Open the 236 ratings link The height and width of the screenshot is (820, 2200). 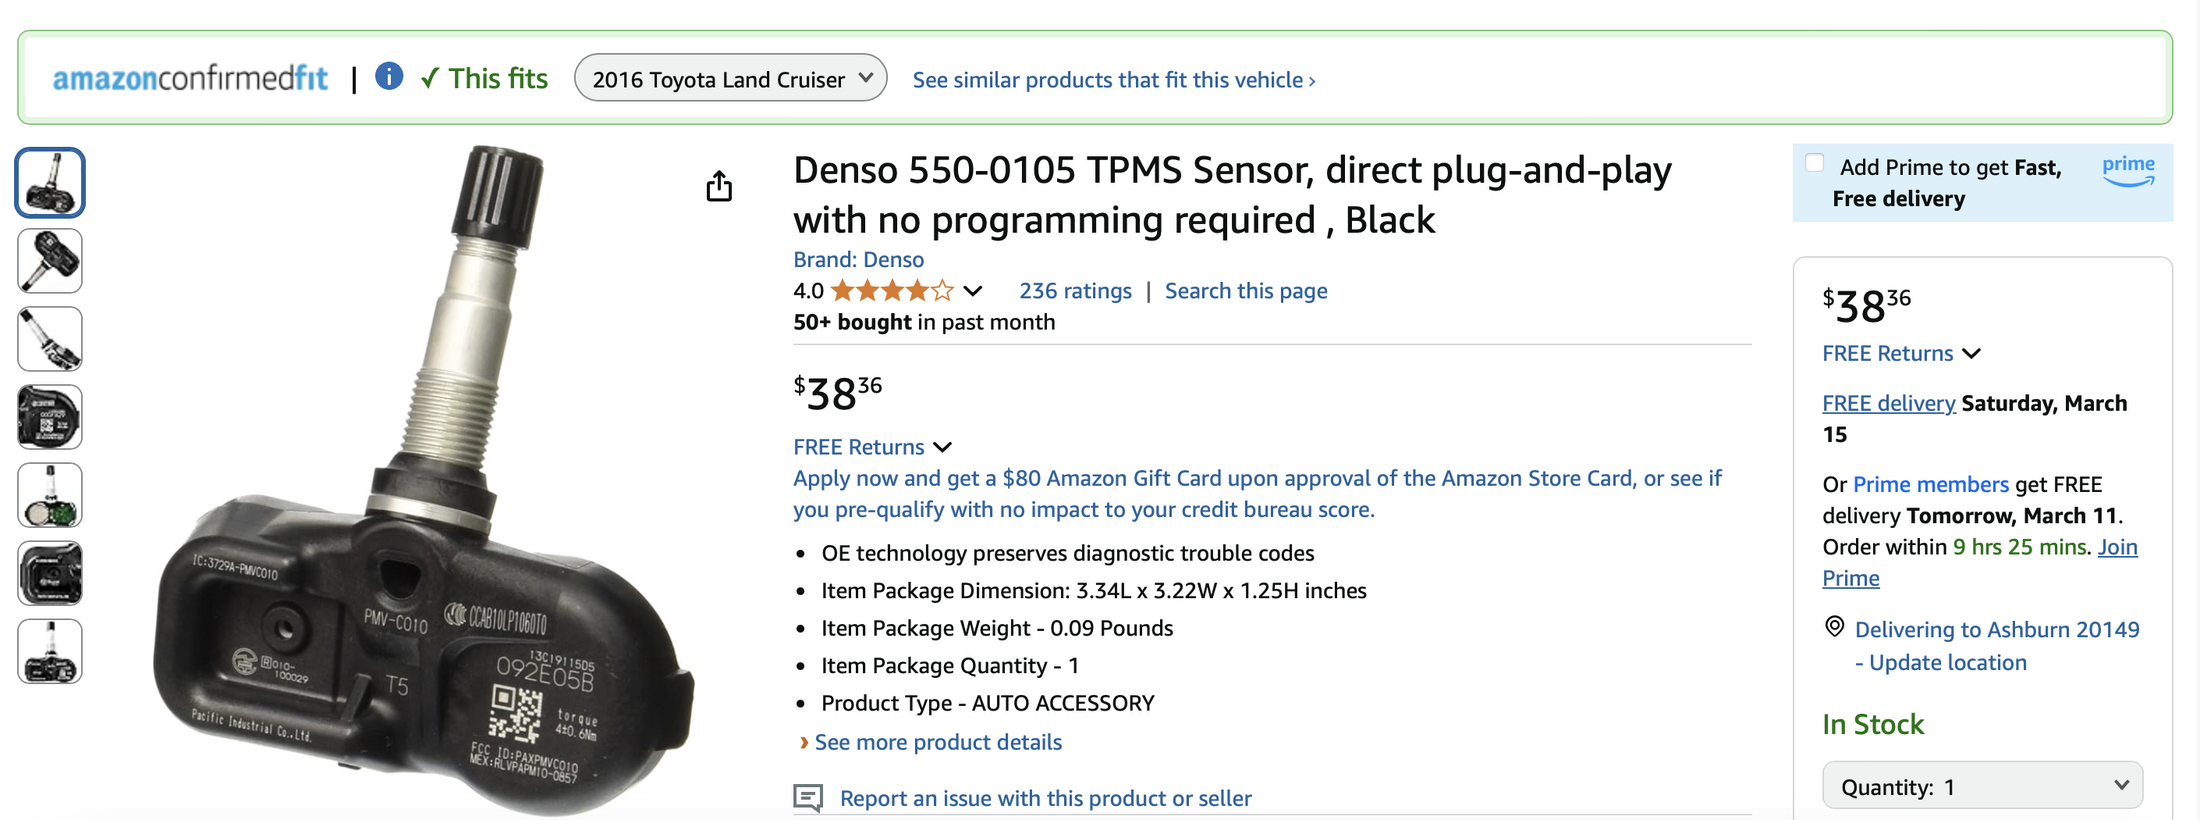(x=1075, y=291)
